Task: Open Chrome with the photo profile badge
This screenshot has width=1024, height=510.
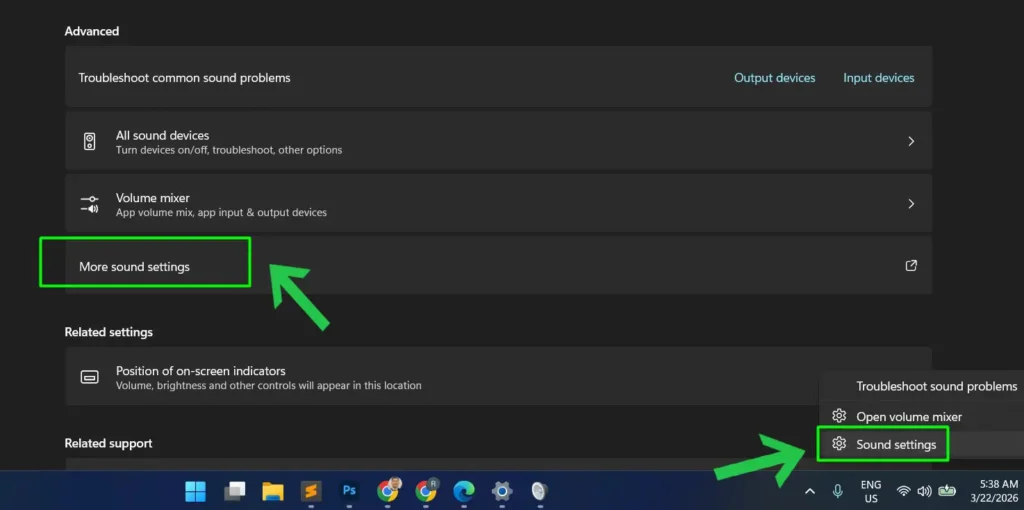Action: [x=388, y=490]
